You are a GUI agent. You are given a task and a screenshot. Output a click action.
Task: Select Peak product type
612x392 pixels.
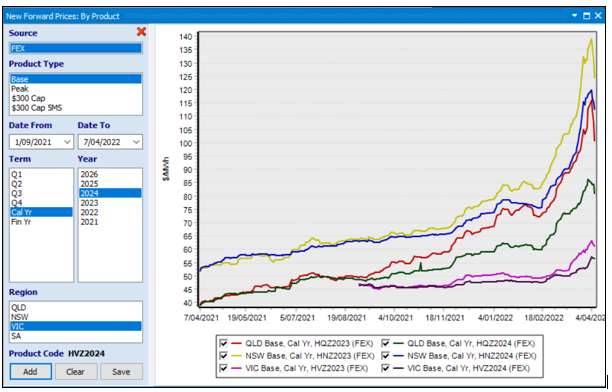coord(76,89)
